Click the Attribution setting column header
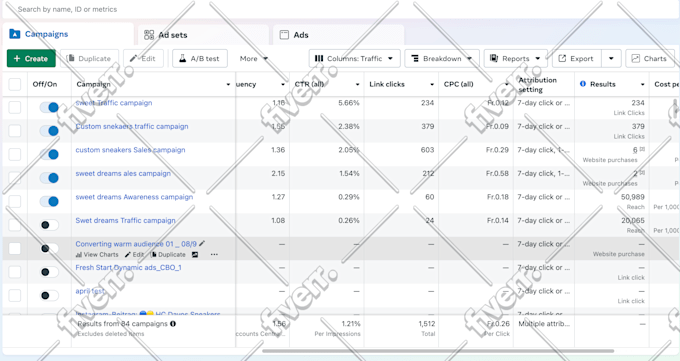This screenshot has height=361, width=680. click(x=538, y=85)
